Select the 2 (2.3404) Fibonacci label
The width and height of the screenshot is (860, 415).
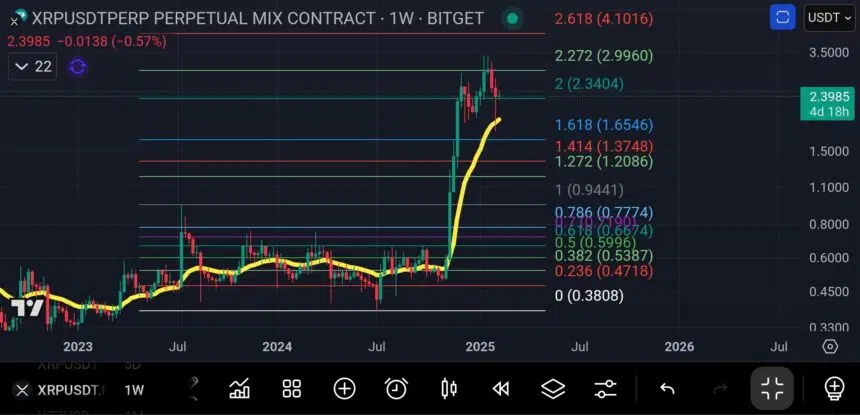pos(589,84)
